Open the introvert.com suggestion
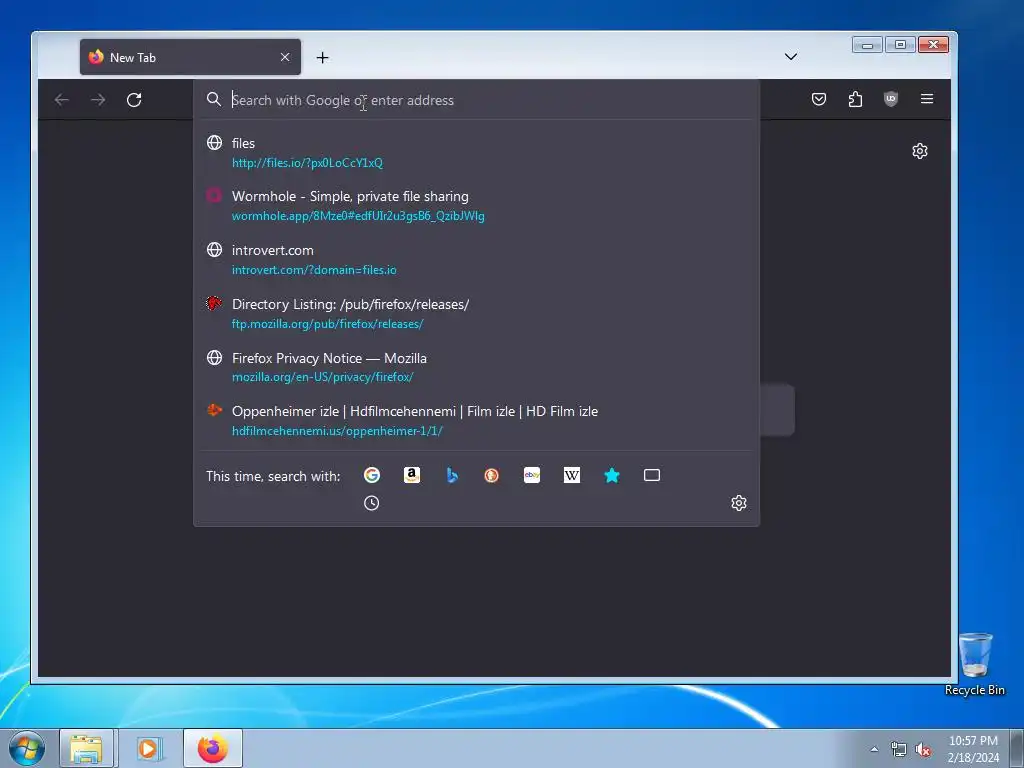The width and height of the screenshot is (1024, 768). (477, 259)
